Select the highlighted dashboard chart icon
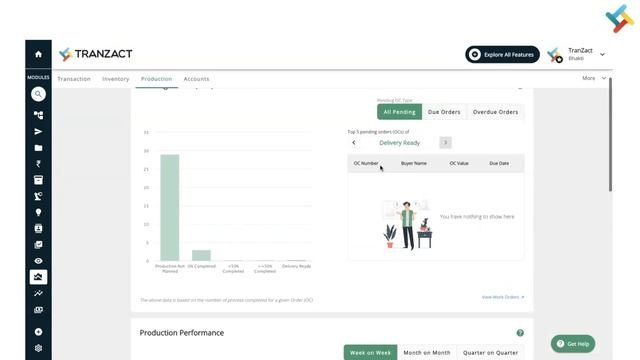 coord(38,277)
